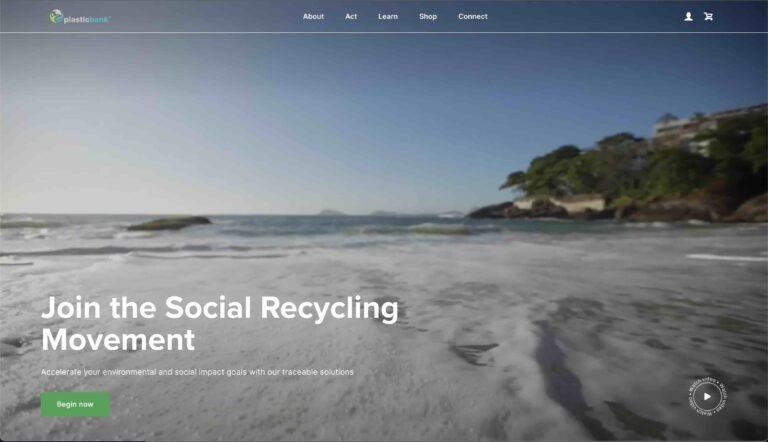Click the rock island in the ocean
Screen dimensions: 768x442
168,223
